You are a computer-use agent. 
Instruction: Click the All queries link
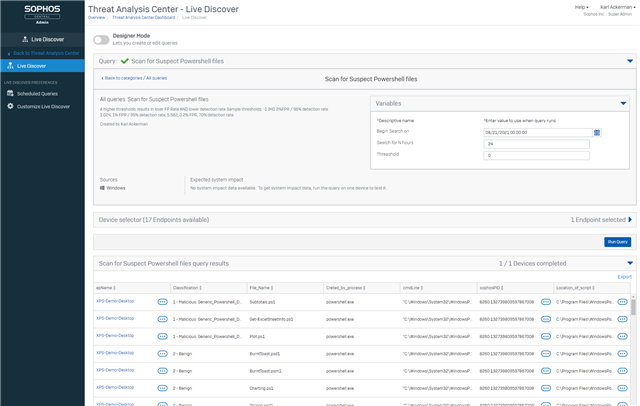156,78
